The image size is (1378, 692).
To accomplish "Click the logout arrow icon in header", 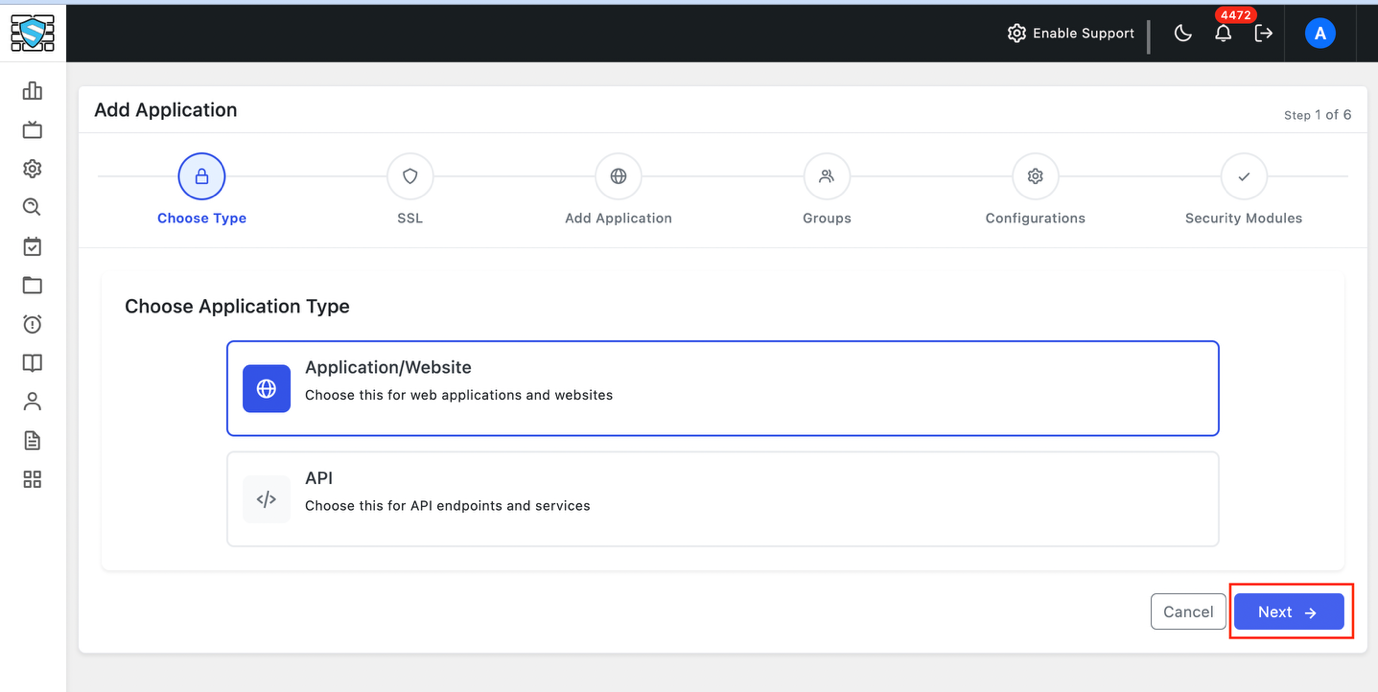I will [1264, 34].
